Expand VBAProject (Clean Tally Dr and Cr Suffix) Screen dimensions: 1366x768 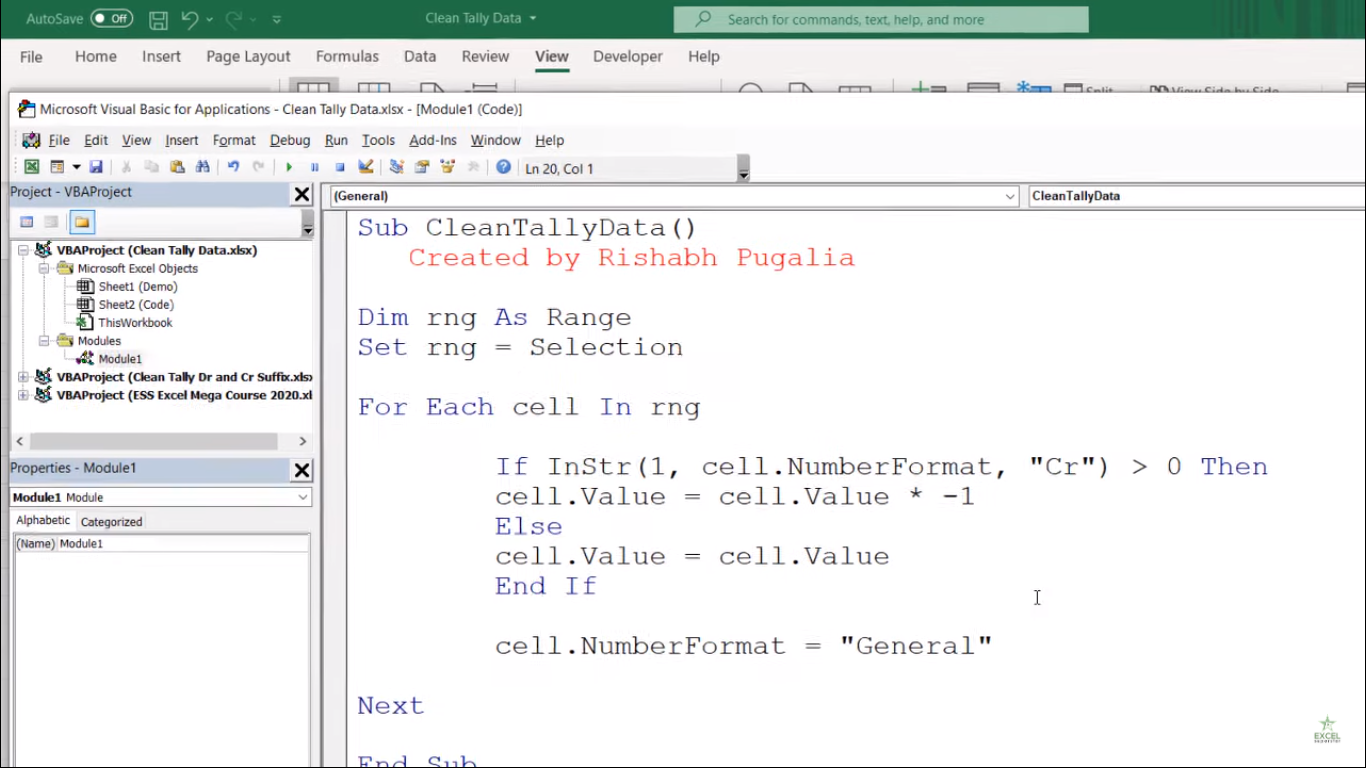click(23, 377)
